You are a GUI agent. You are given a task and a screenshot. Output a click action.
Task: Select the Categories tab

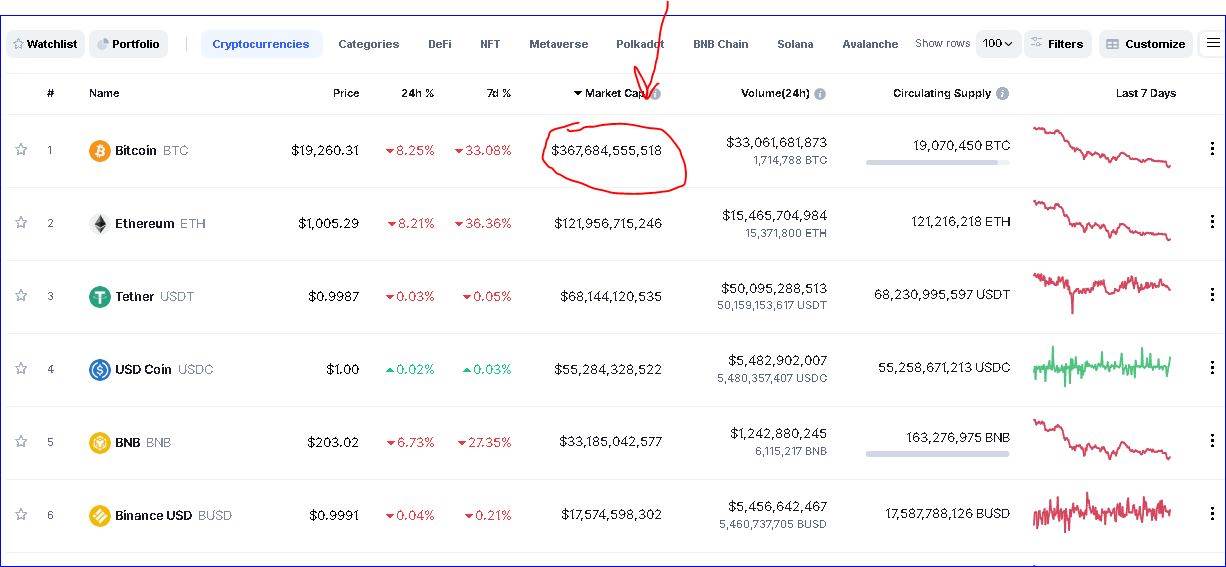(368, 44)
